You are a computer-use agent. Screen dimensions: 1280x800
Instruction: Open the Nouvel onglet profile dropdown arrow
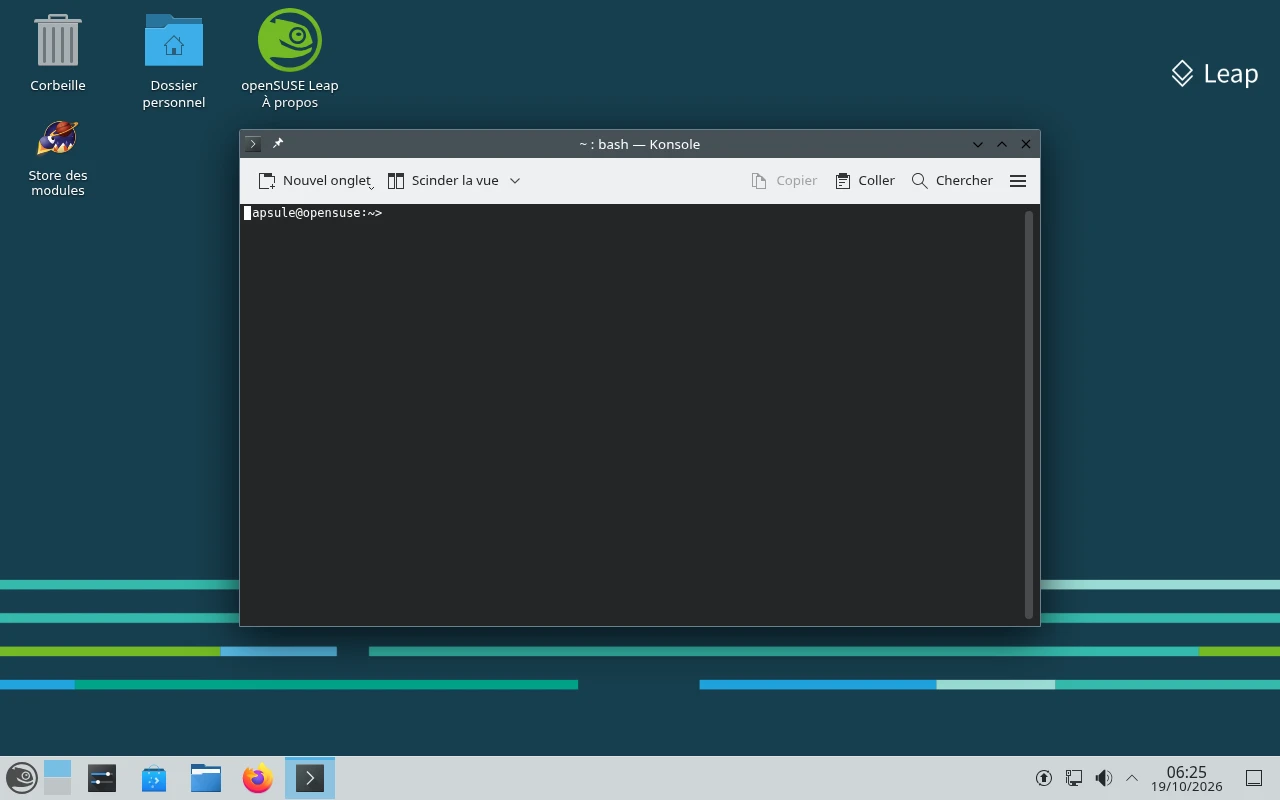click(x=371, y=186)
